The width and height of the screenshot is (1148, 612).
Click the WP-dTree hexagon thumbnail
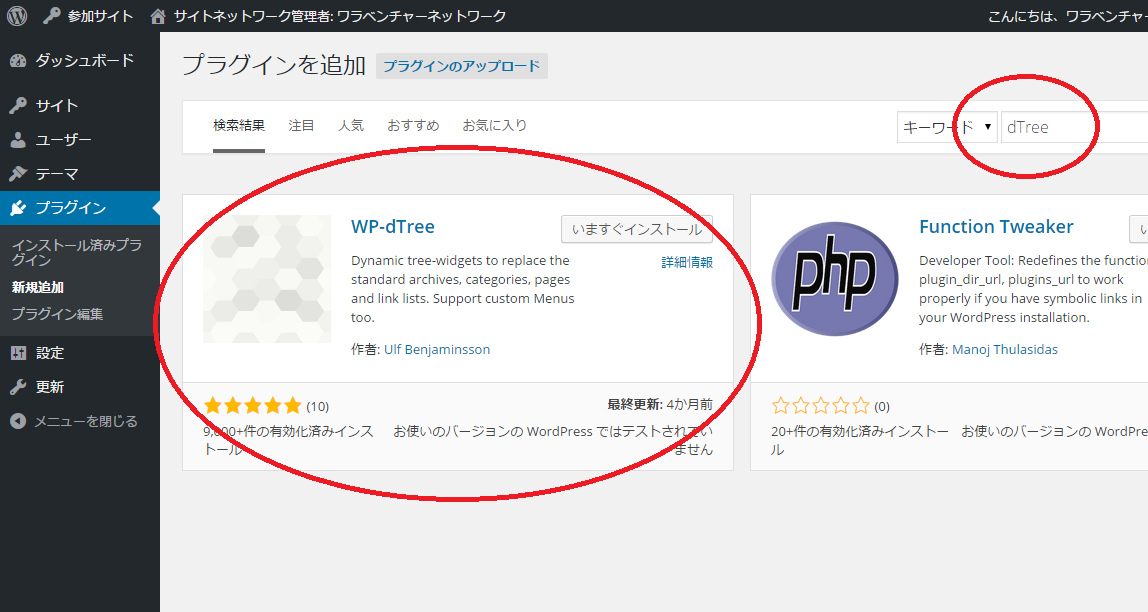[x=267, y=279]
